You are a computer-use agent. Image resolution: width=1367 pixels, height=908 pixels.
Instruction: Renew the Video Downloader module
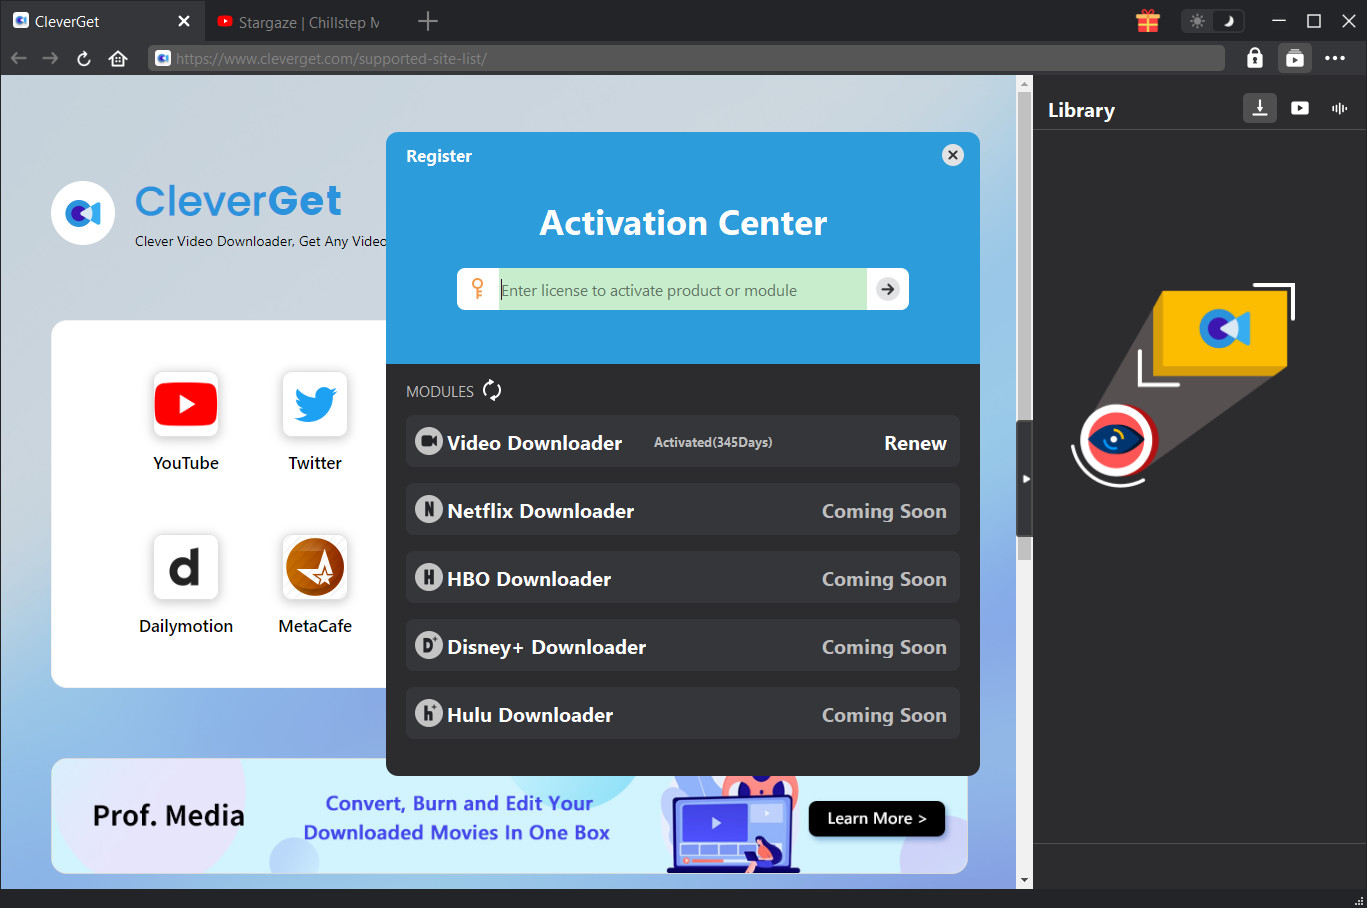click(915, 443)
